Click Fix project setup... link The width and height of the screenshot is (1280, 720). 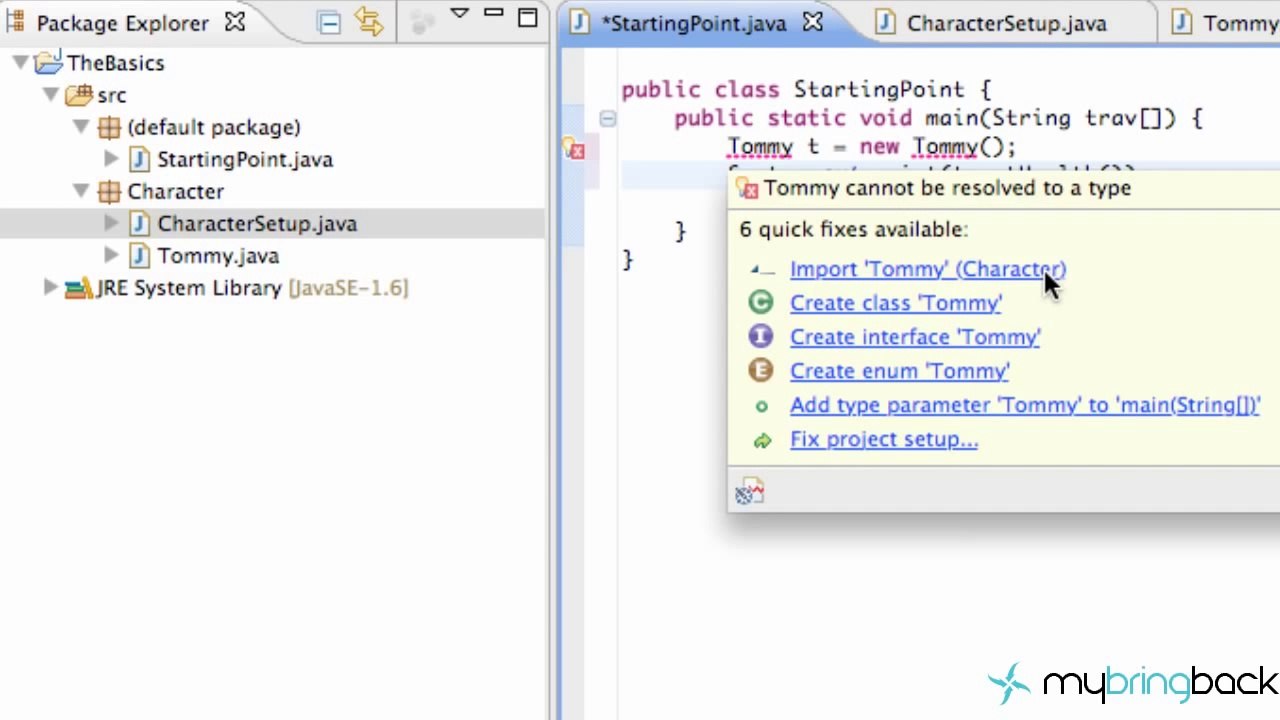coord(884,439)
